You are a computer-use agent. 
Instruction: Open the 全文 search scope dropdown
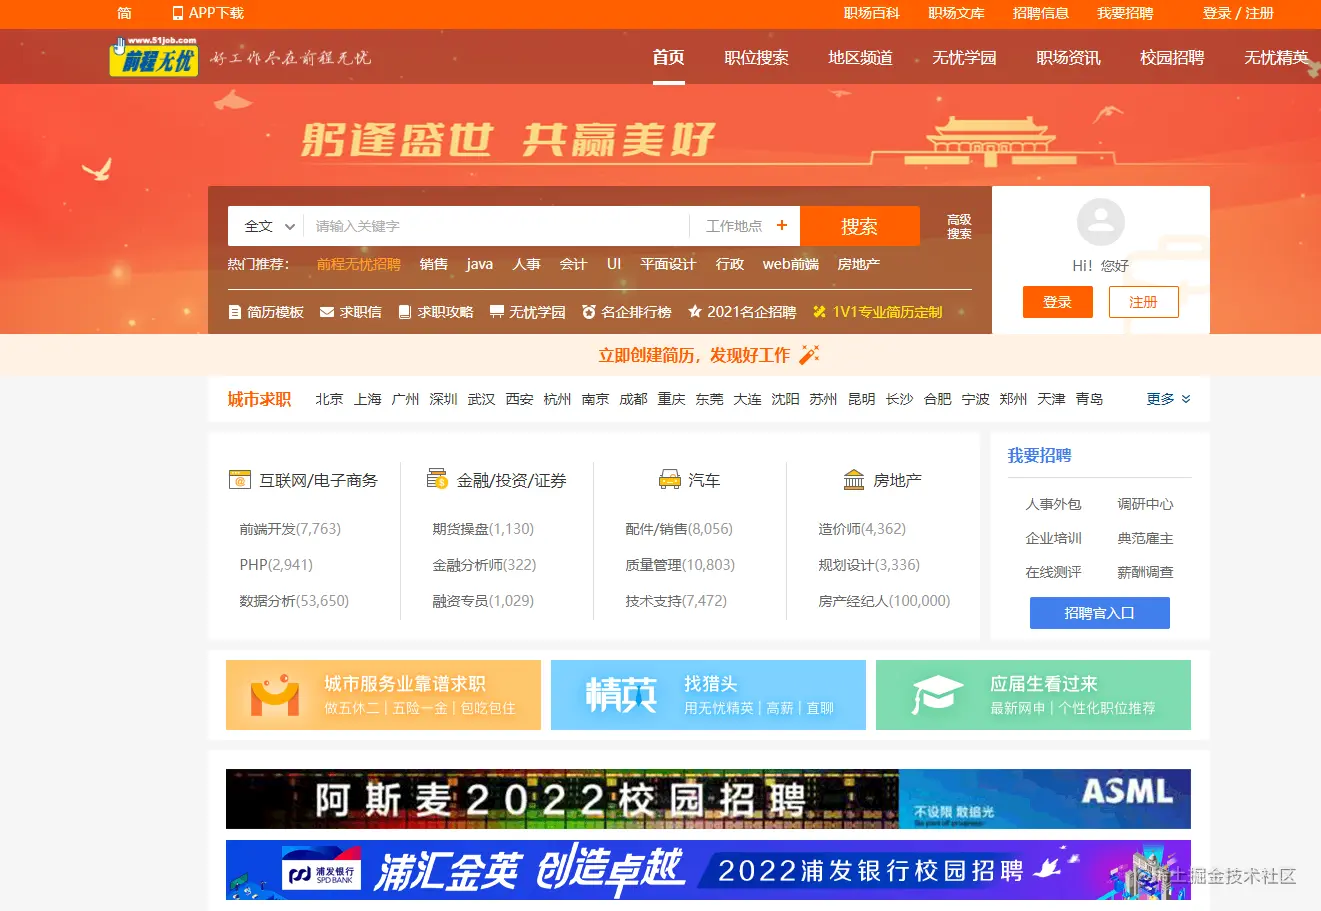click(266, 226)
